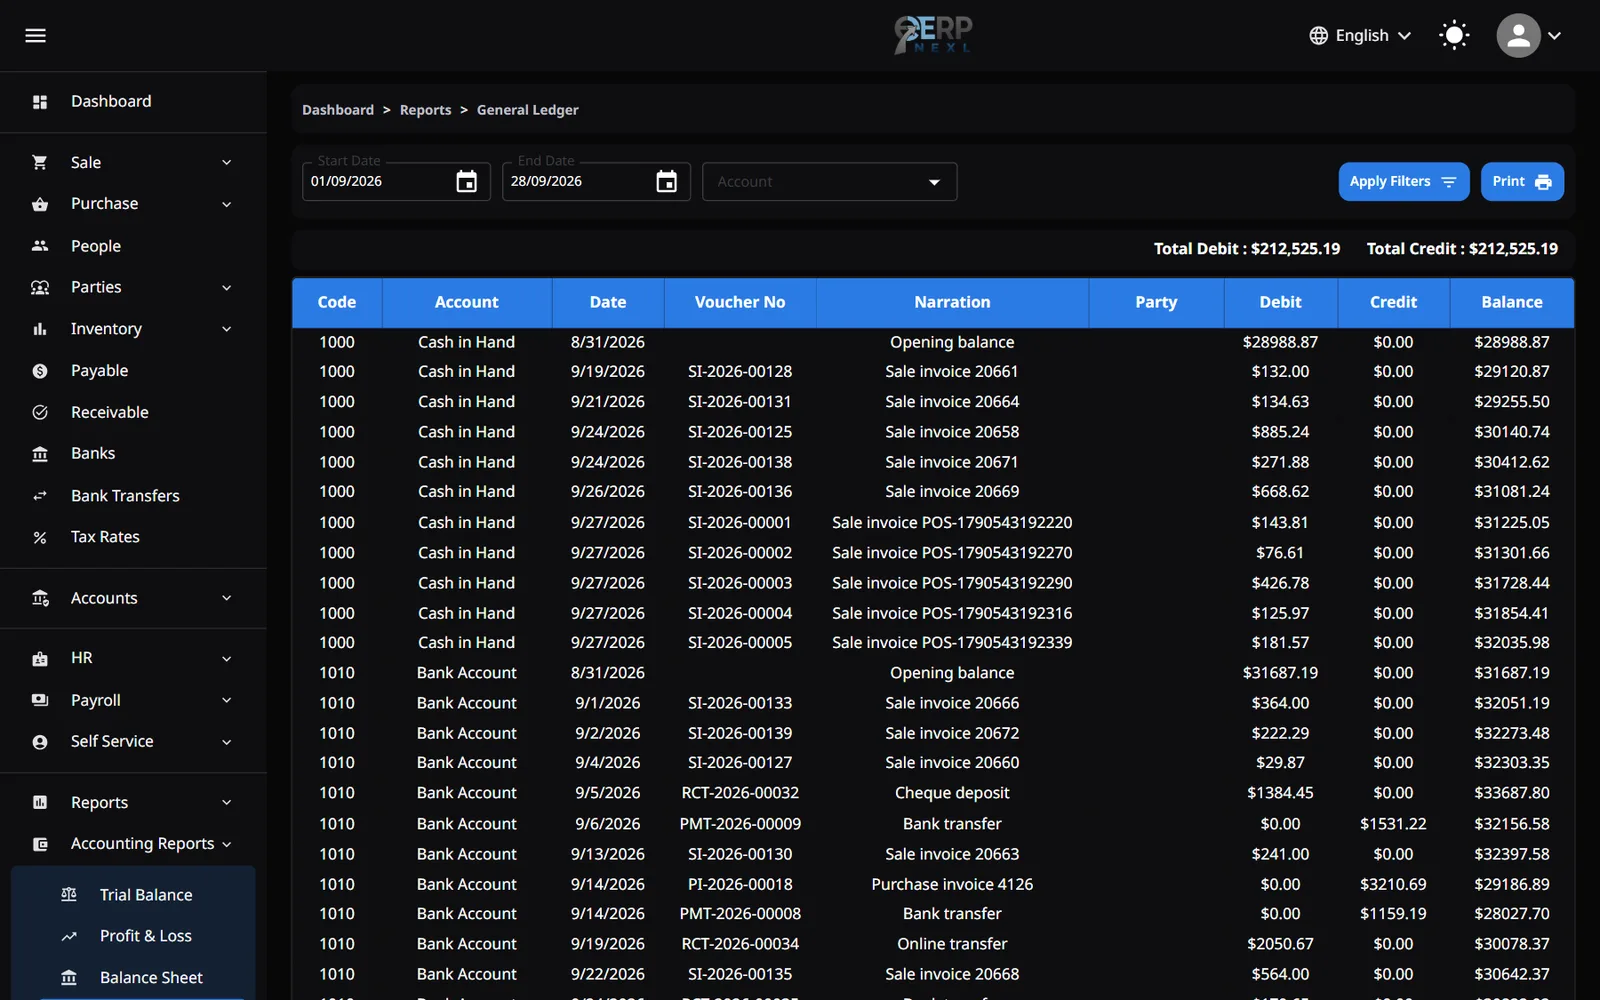Click the Profit & Loss trend icon
Viewport: 1600px width, 1000px height.
[69, 936]
